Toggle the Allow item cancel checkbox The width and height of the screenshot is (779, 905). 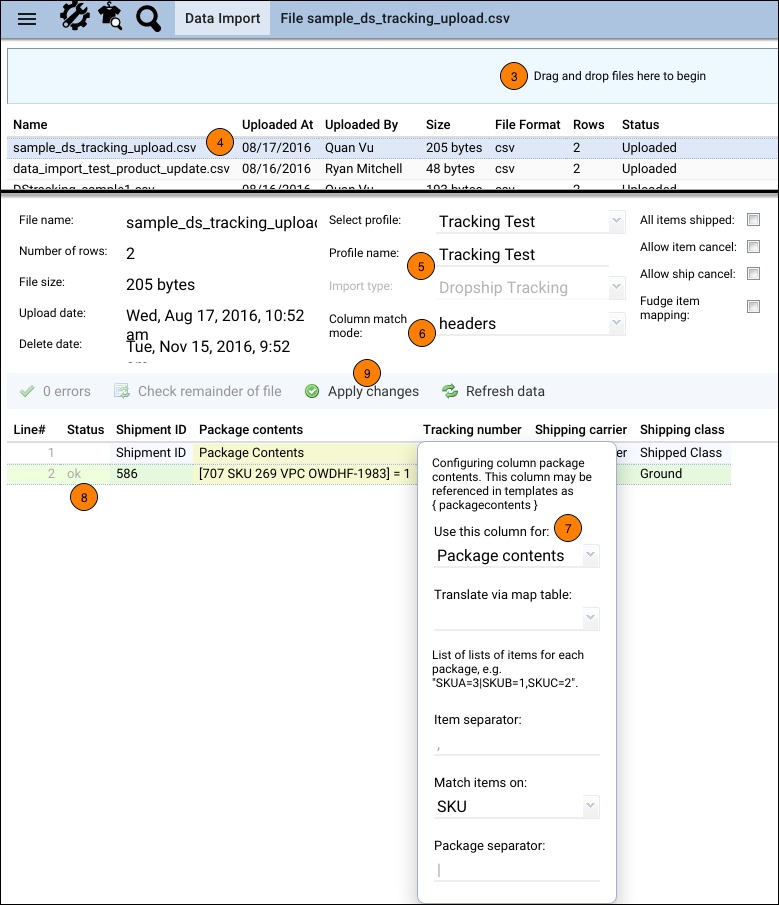tap(753, 246)
